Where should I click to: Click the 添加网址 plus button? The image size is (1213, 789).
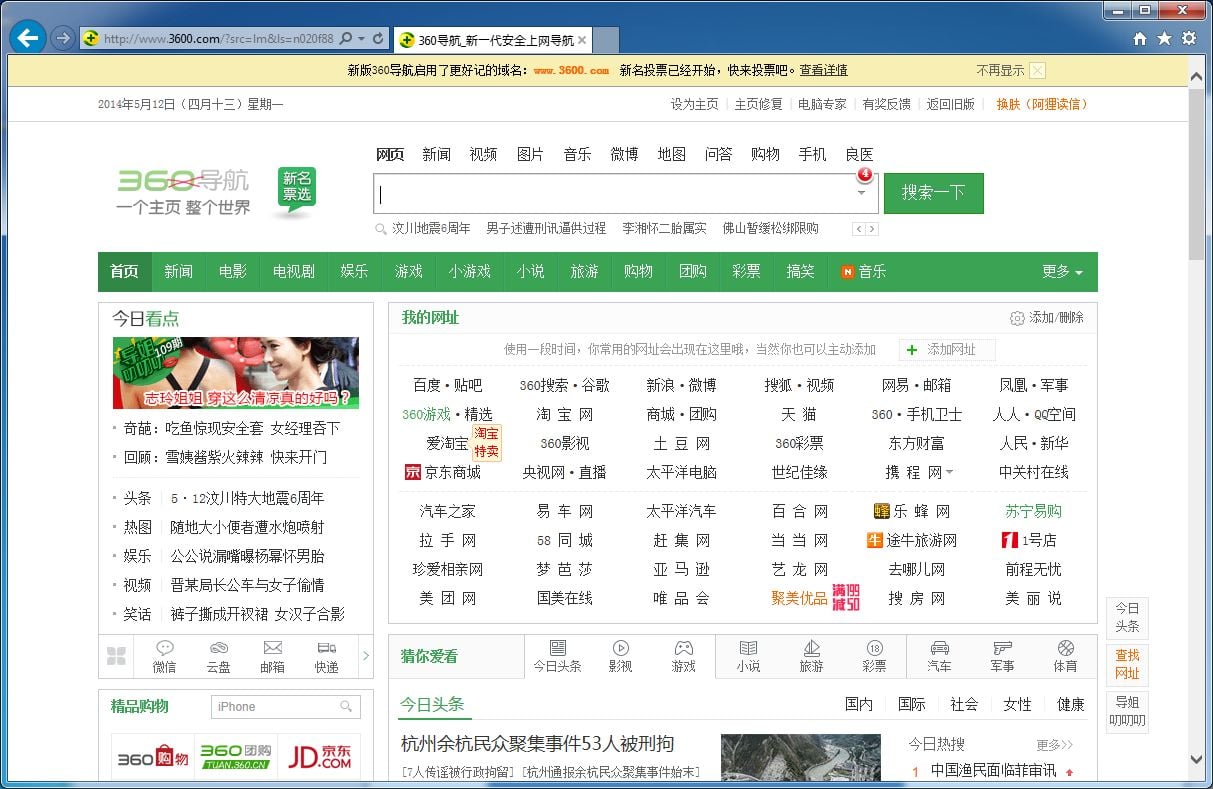tap(948, 350)
